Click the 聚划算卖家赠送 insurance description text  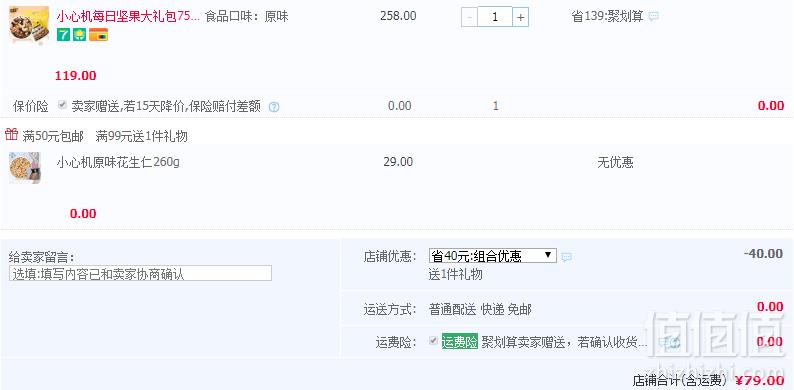[564, 342]
